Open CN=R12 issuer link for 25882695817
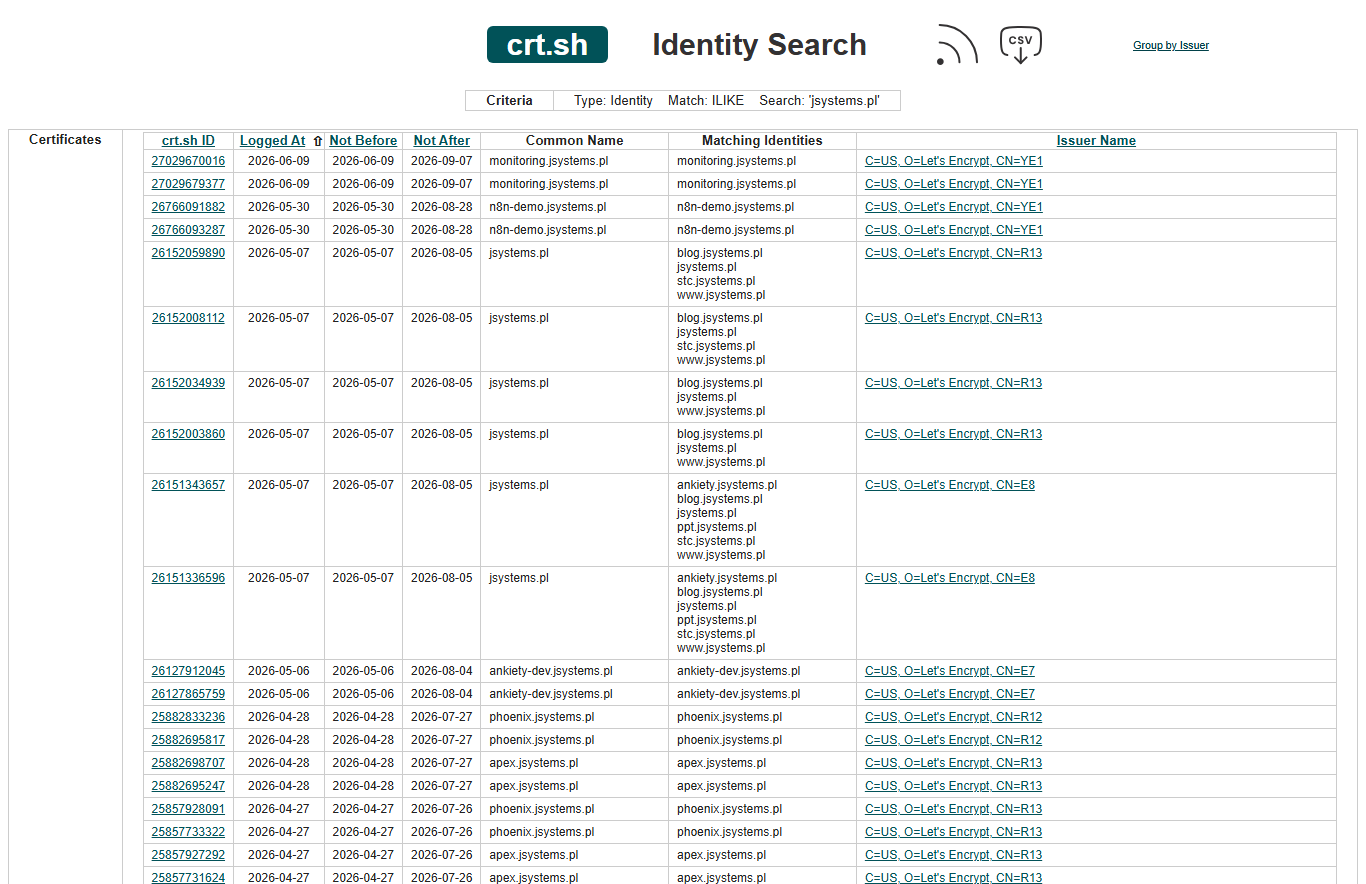The height and width of the screenshot is (884, 1366). click(953, 740)
